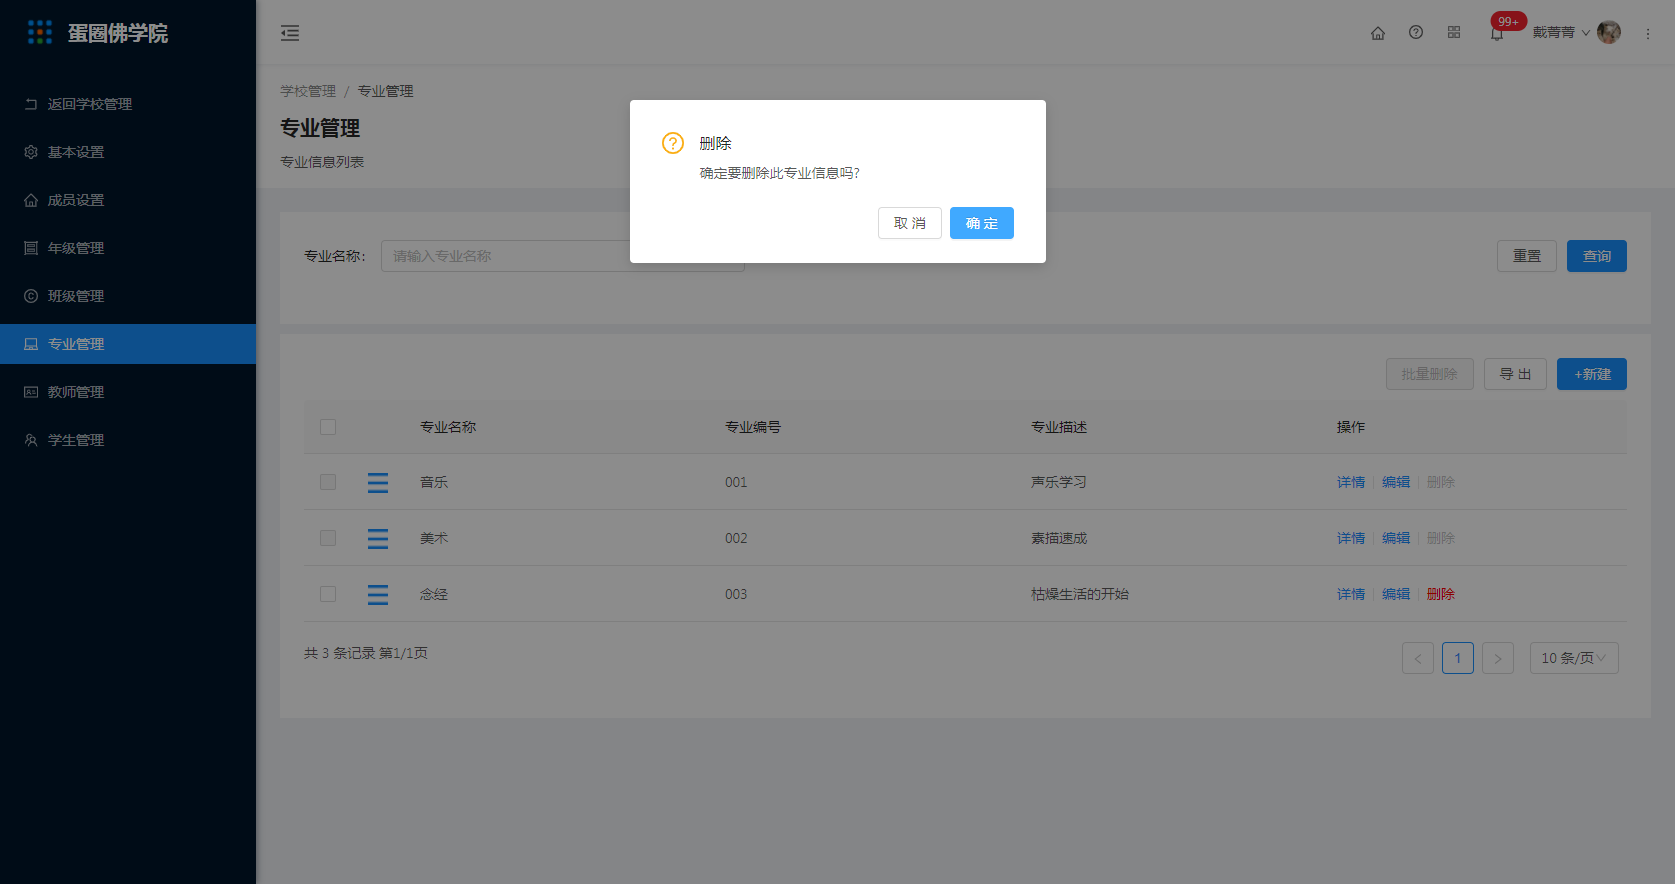
Task: Open 详情 for the 念经 row
Action: 1351,594
